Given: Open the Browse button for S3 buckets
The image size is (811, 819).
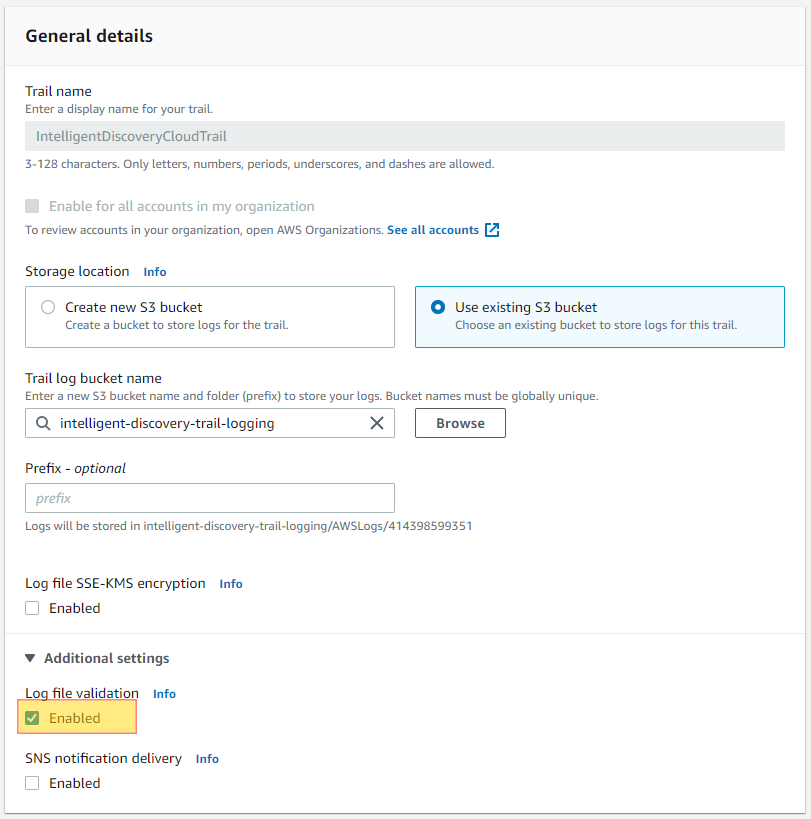Looking at the screenshot, I should [x=460, y=423].
